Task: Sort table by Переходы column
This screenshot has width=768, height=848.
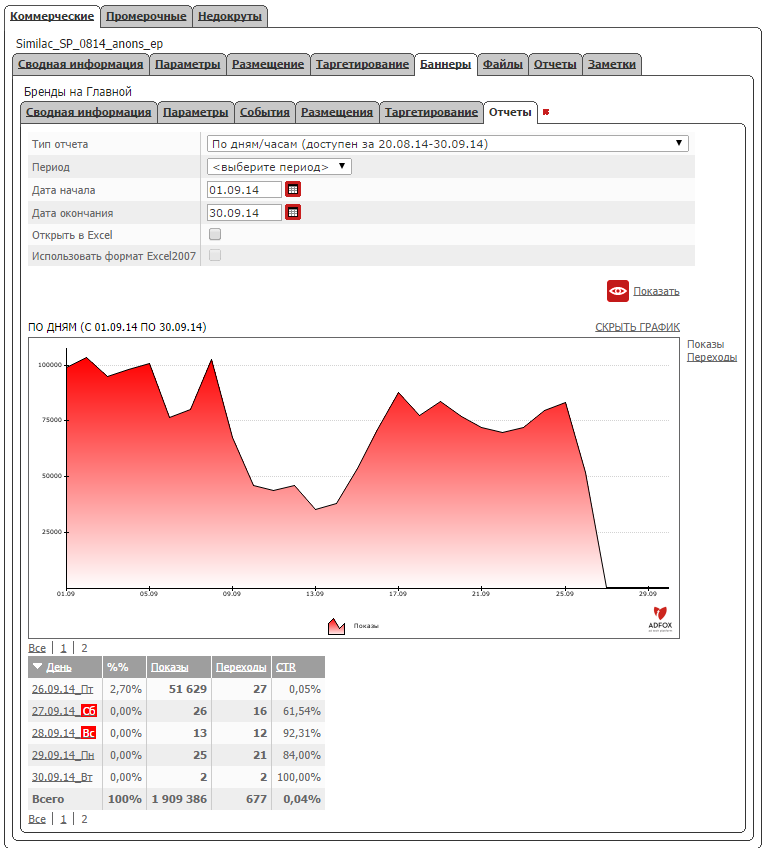Action: pos(241,667)
